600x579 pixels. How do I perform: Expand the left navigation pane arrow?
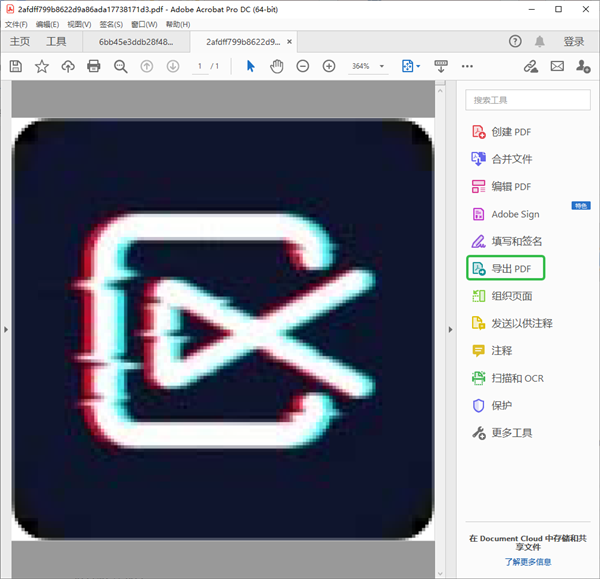coord(6,329)
